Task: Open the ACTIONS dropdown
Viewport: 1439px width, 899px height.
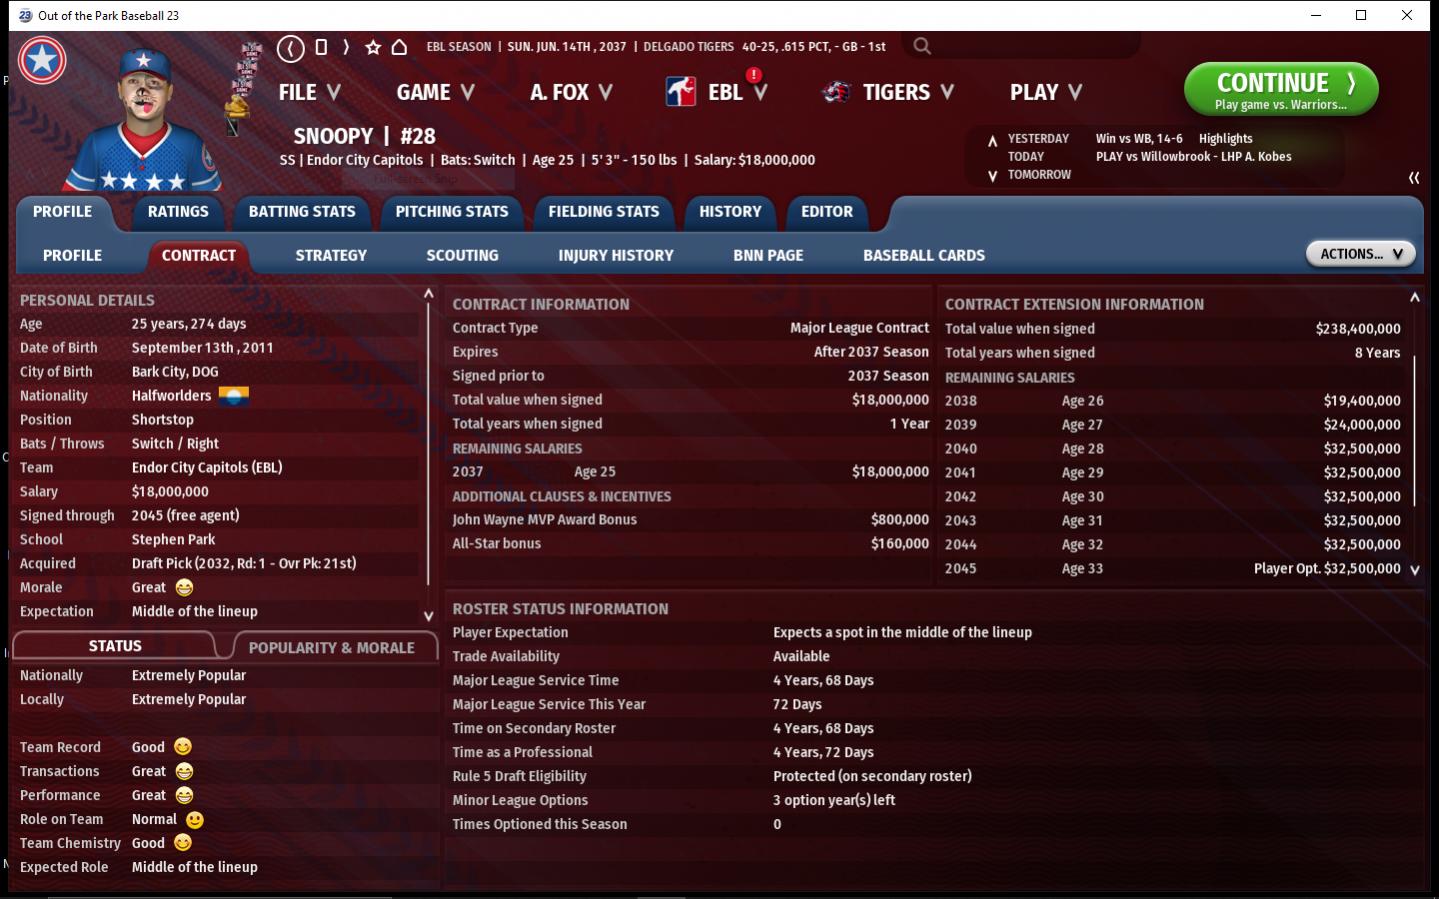Action: click(x=1361, y=254)
